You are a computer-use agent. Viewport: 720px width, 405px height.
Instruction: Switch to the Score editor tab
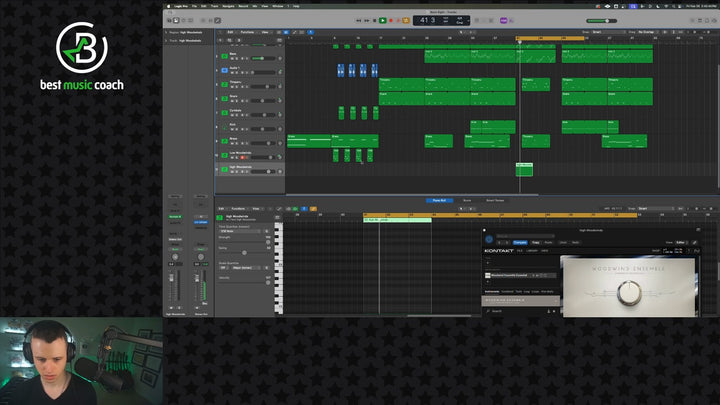pos(467,200)
